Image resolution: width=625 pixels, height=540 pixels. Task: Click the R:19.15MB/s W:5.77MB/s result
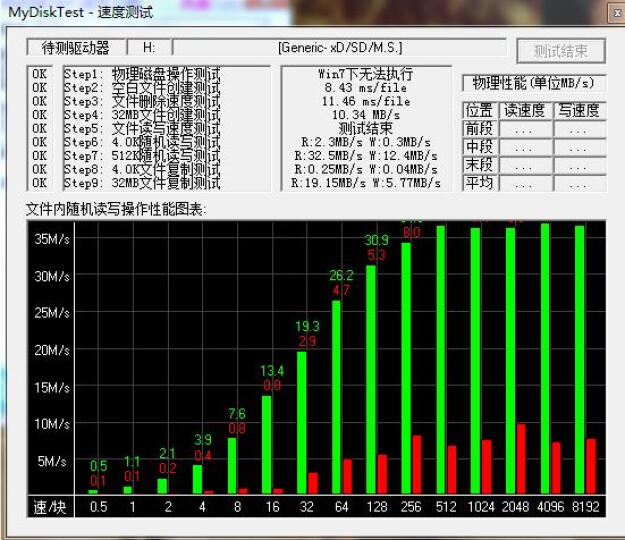[x=366, y=183]
